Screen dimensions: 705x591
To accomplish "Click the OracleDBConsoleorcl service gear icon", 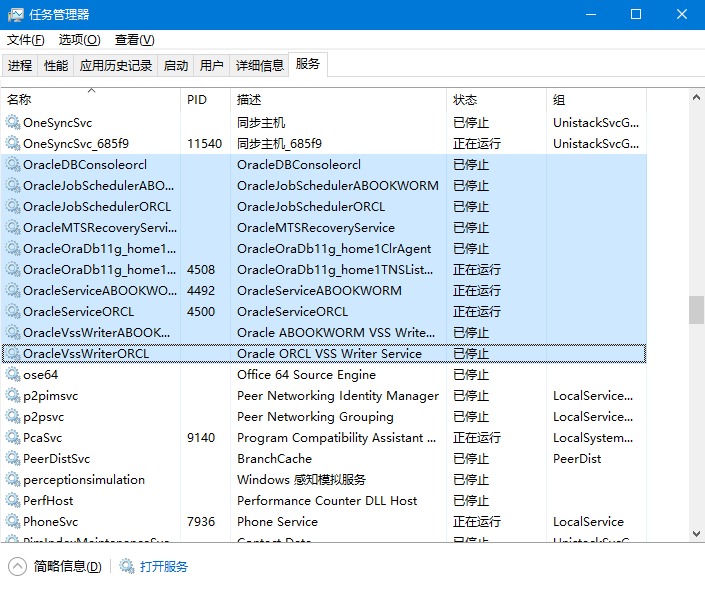I will tap(13, 165).
